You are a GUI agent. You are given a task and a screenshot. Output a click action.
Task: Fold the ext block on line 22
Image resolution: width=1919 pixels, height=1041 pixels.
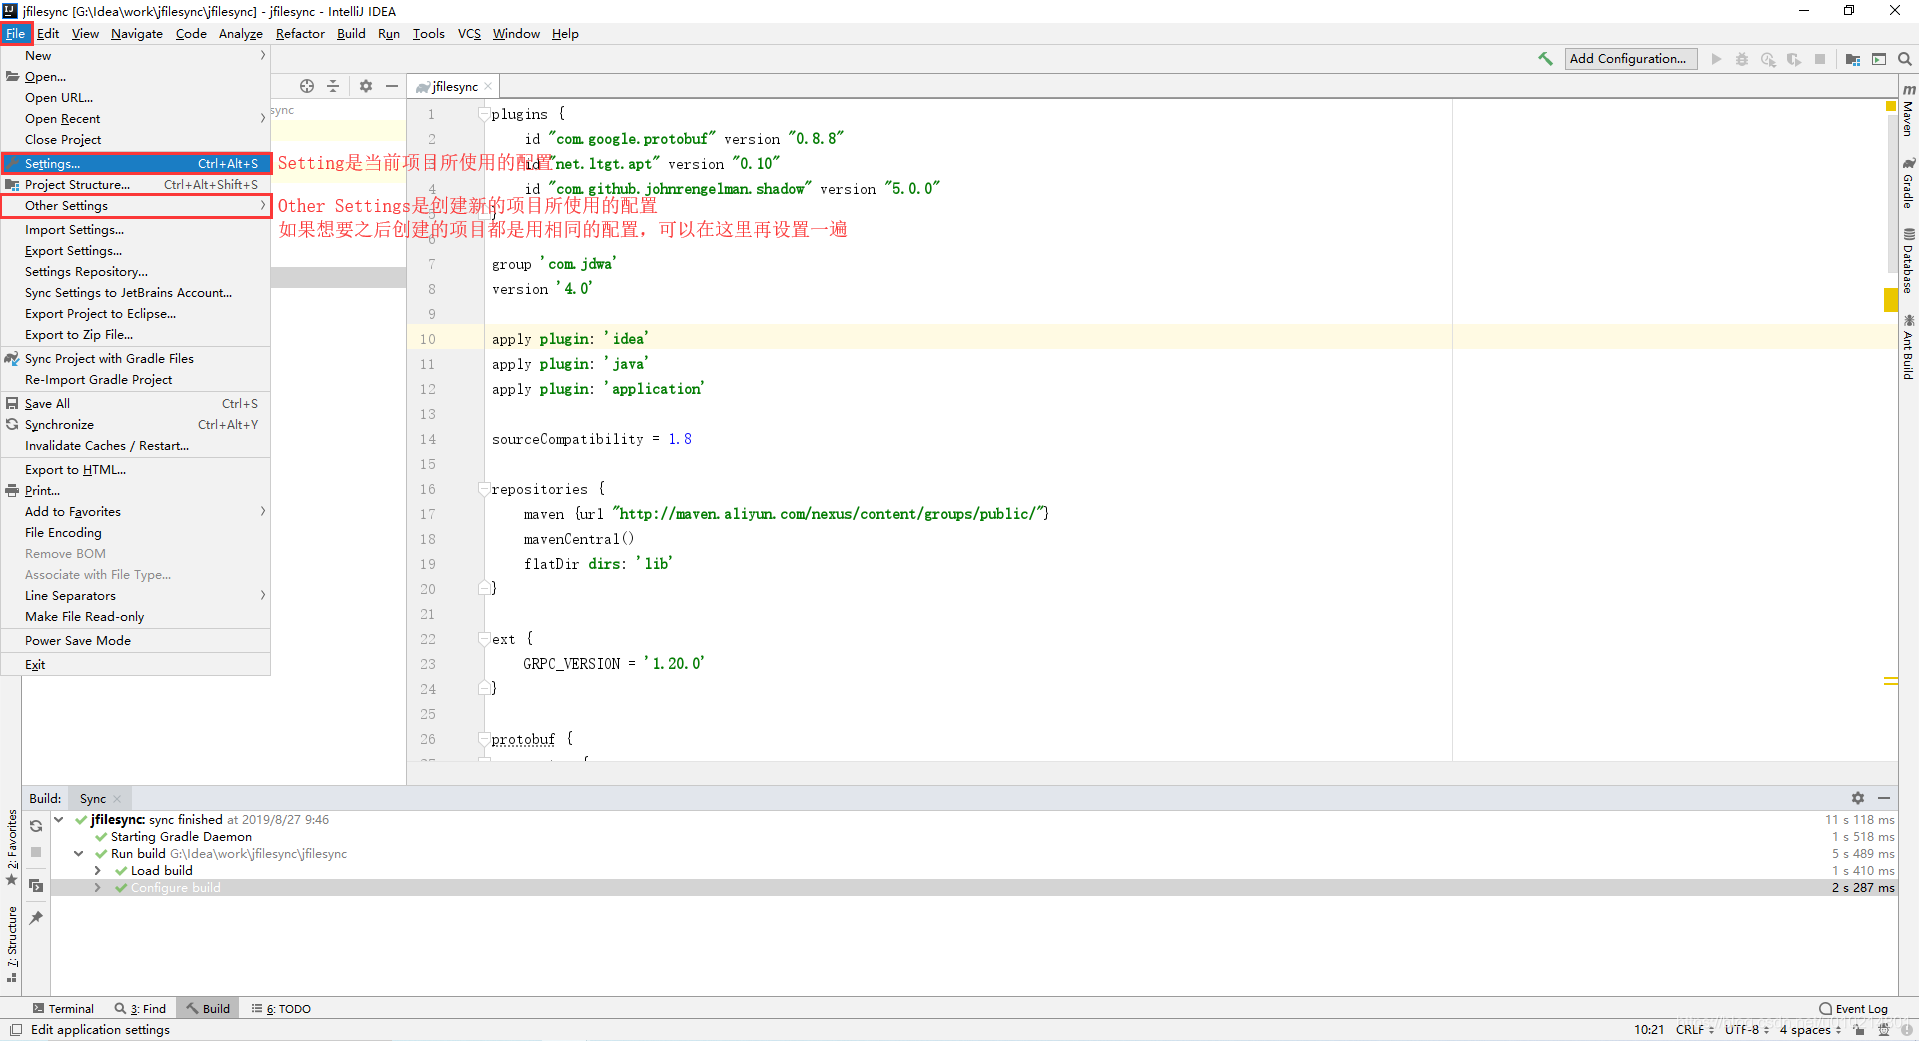pyautogui.click(x=484, y=639)
